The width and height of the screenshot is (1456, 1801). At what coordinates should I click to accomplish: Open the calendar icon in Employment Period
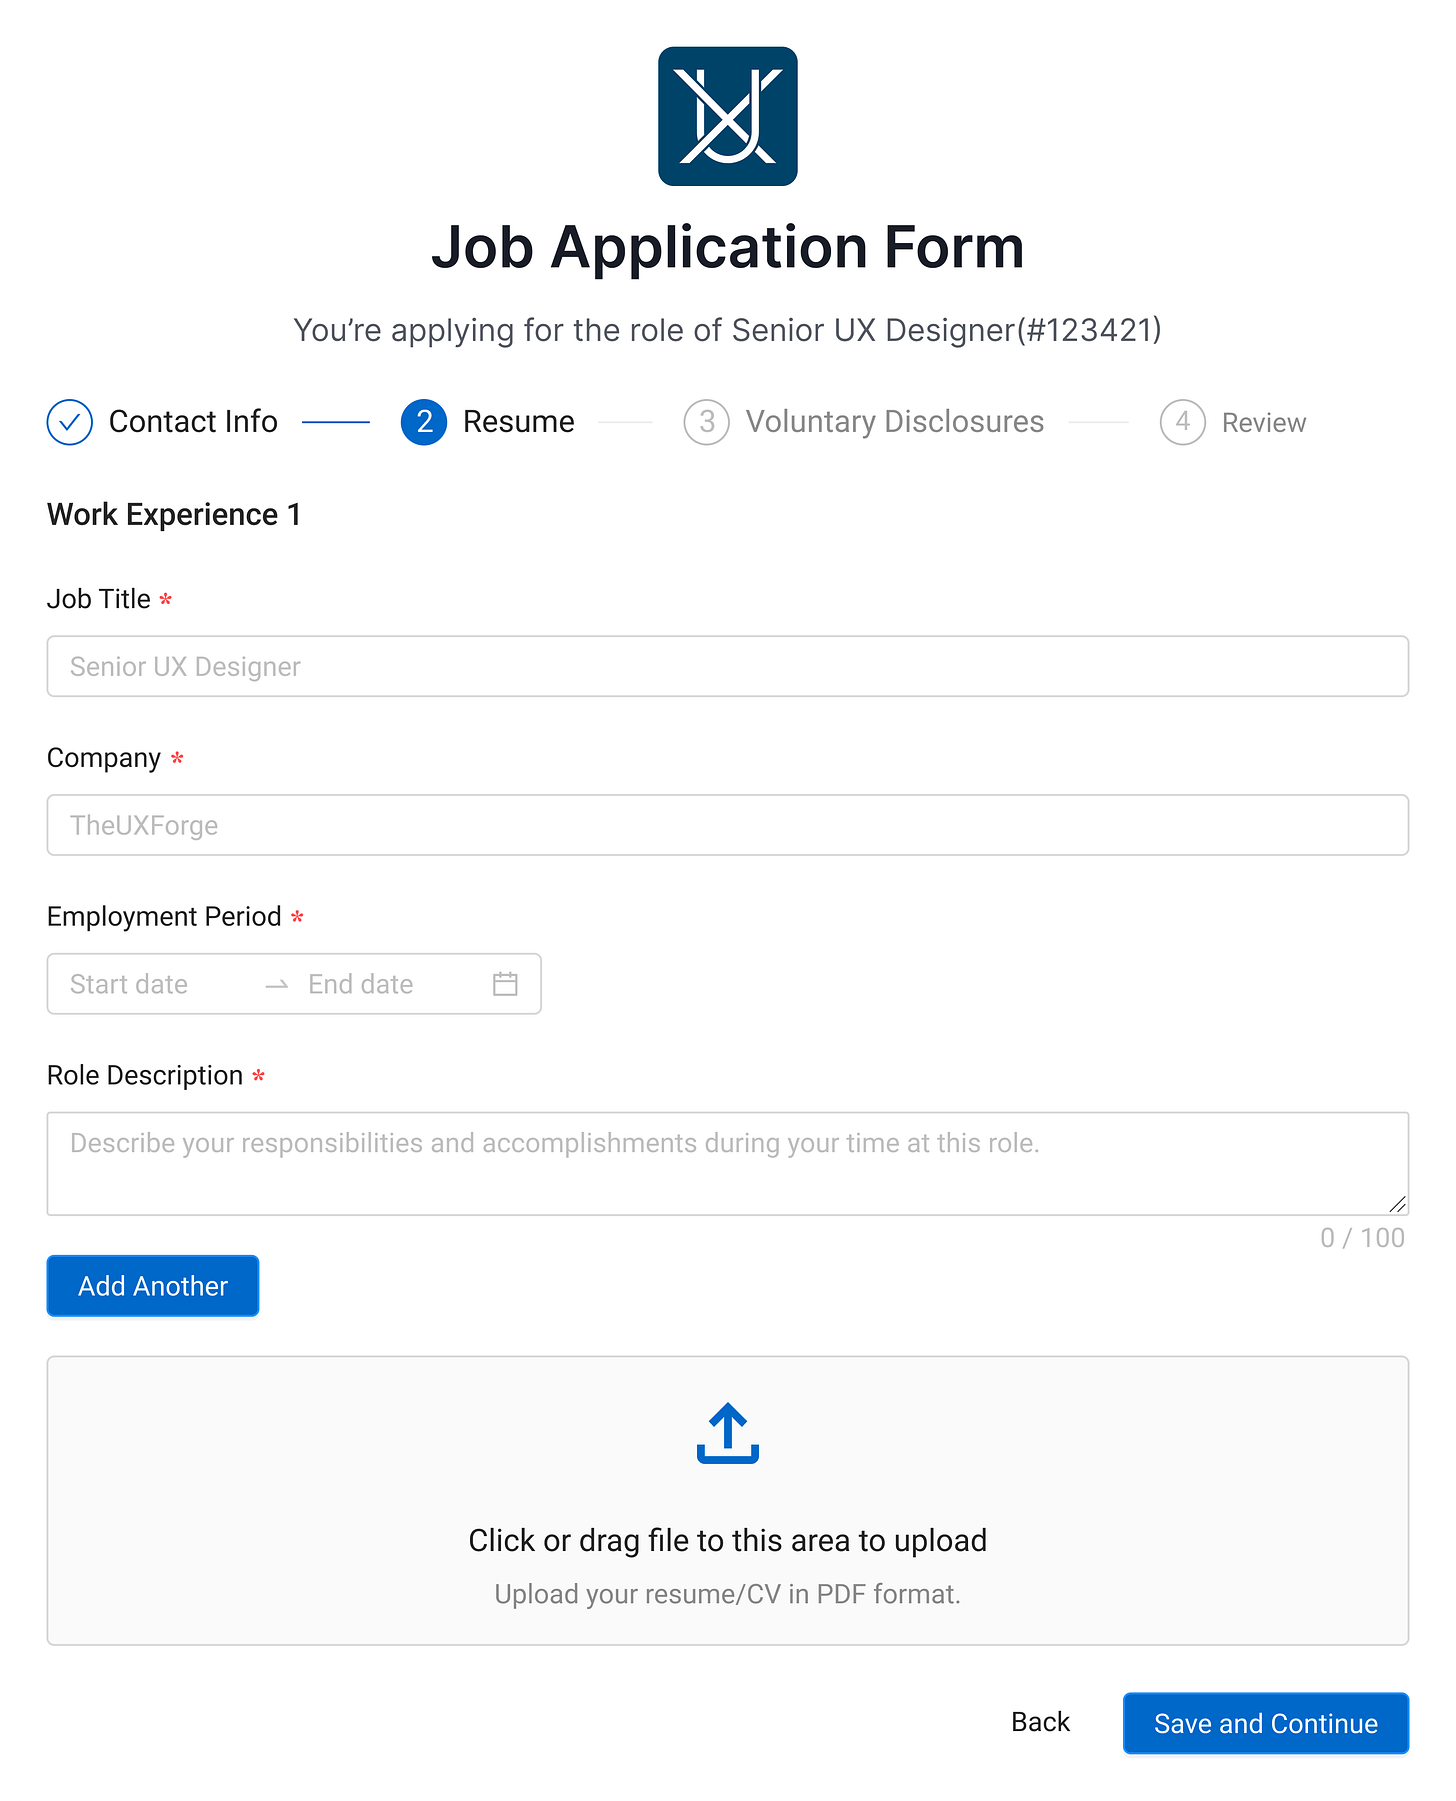pyautogui.click(x=505, y=984)
